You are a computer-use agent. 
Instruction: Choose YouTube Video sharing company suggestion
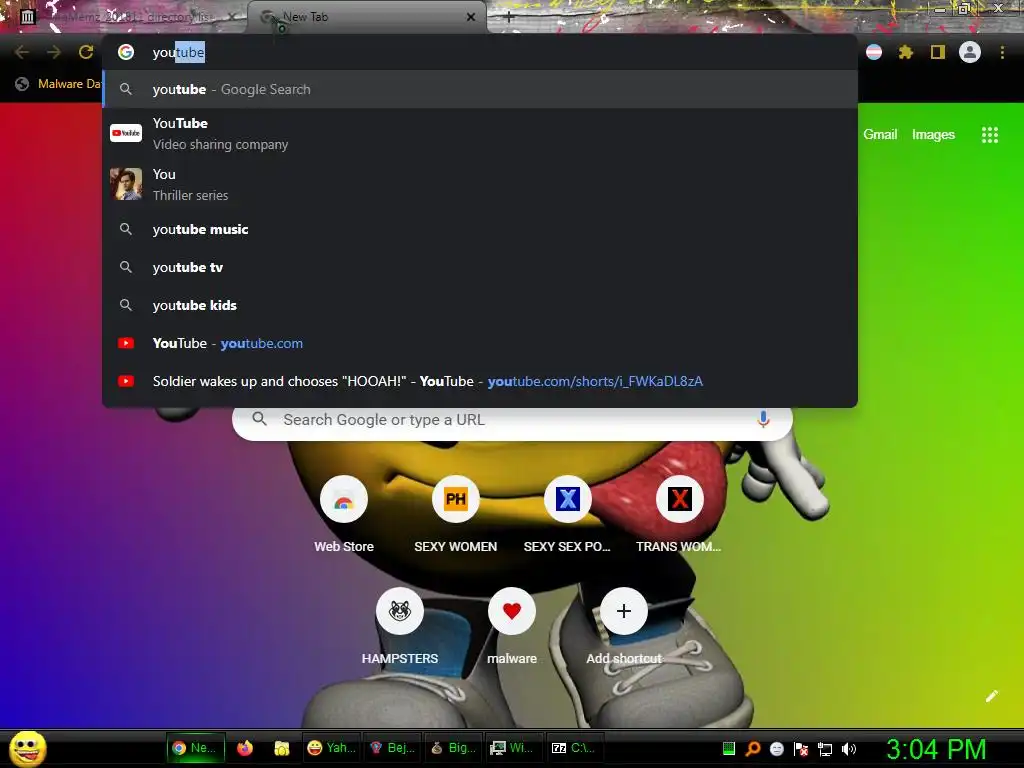(x=480, y=133)
